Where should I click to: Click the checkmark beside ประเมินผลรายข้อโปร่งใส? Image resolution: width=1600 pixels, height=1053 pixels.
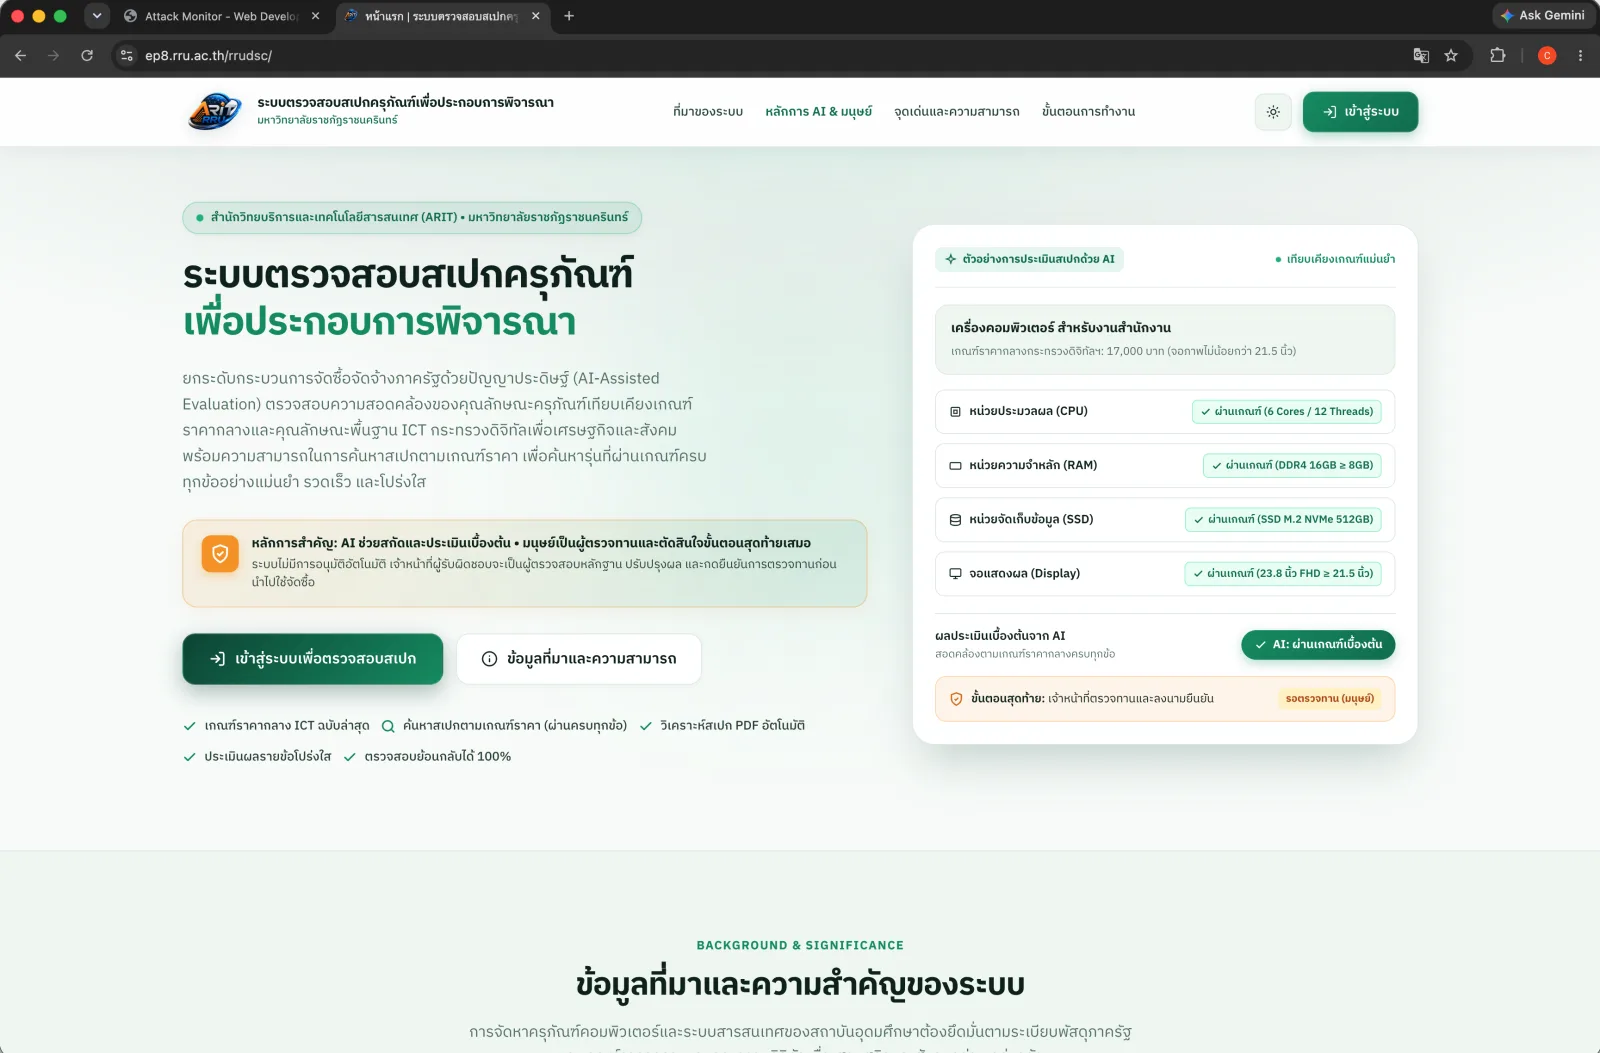click(190, 757)
